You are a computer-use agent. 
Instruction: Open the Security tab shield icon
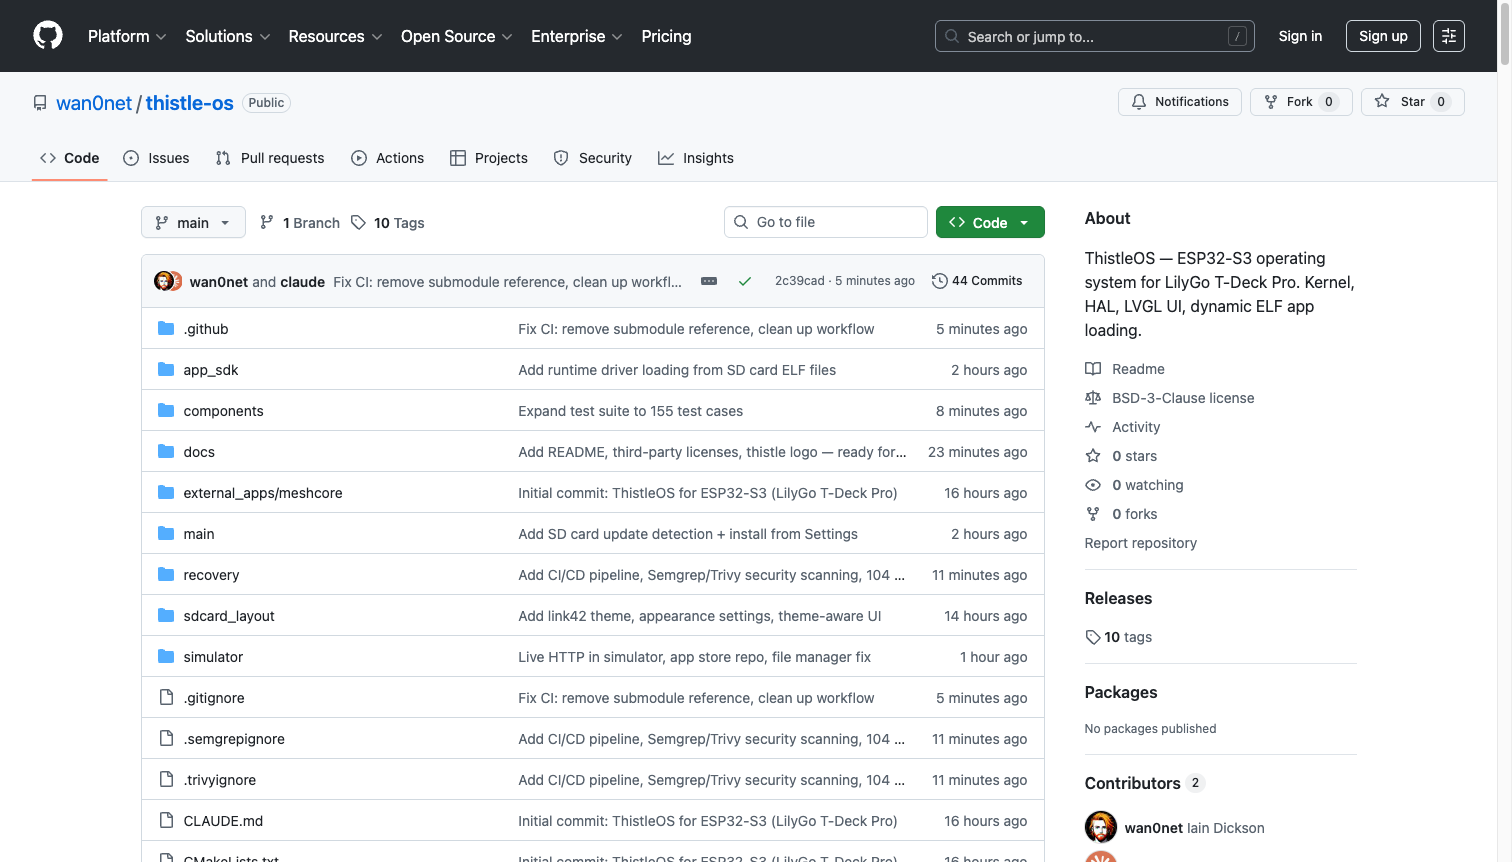[561, 158]
